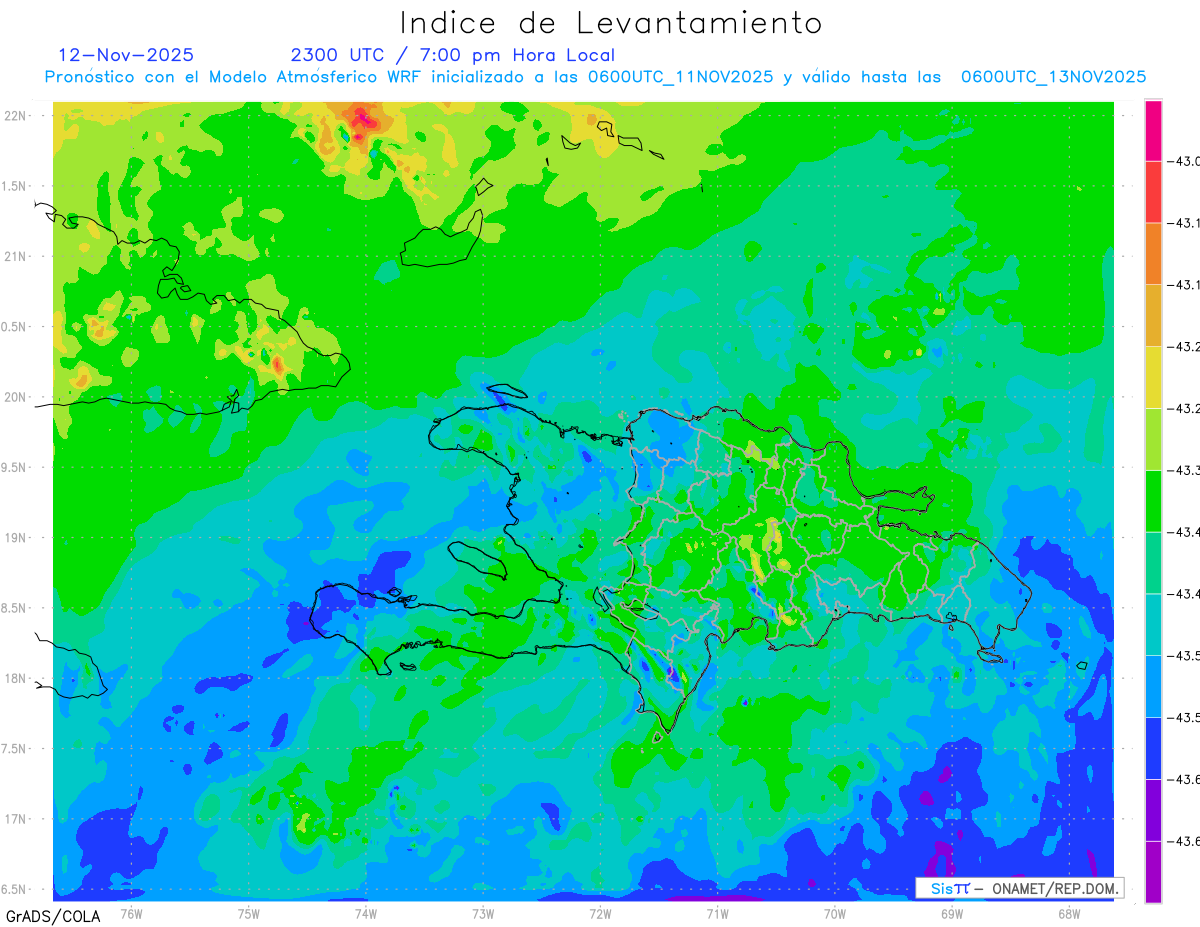Image resolution: width=1200 pixels, height=927 pixels.
Task: Click the "72W" longitude label
Action: [600, 913]
